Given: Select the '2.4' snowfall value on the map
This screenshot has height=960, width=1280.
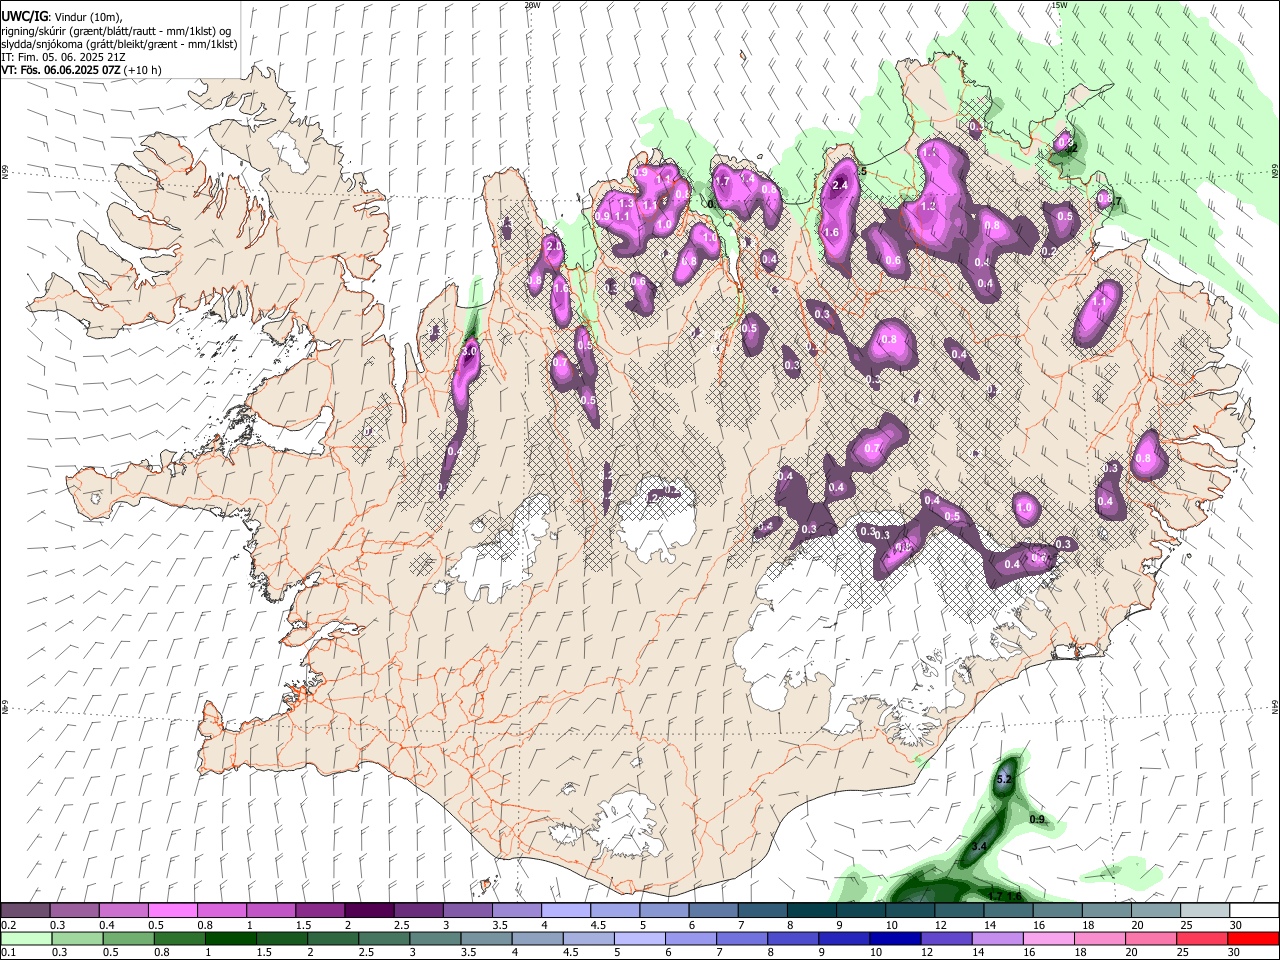Looking at the screenshot, I should pyautogui.click(x=840, y=185).
